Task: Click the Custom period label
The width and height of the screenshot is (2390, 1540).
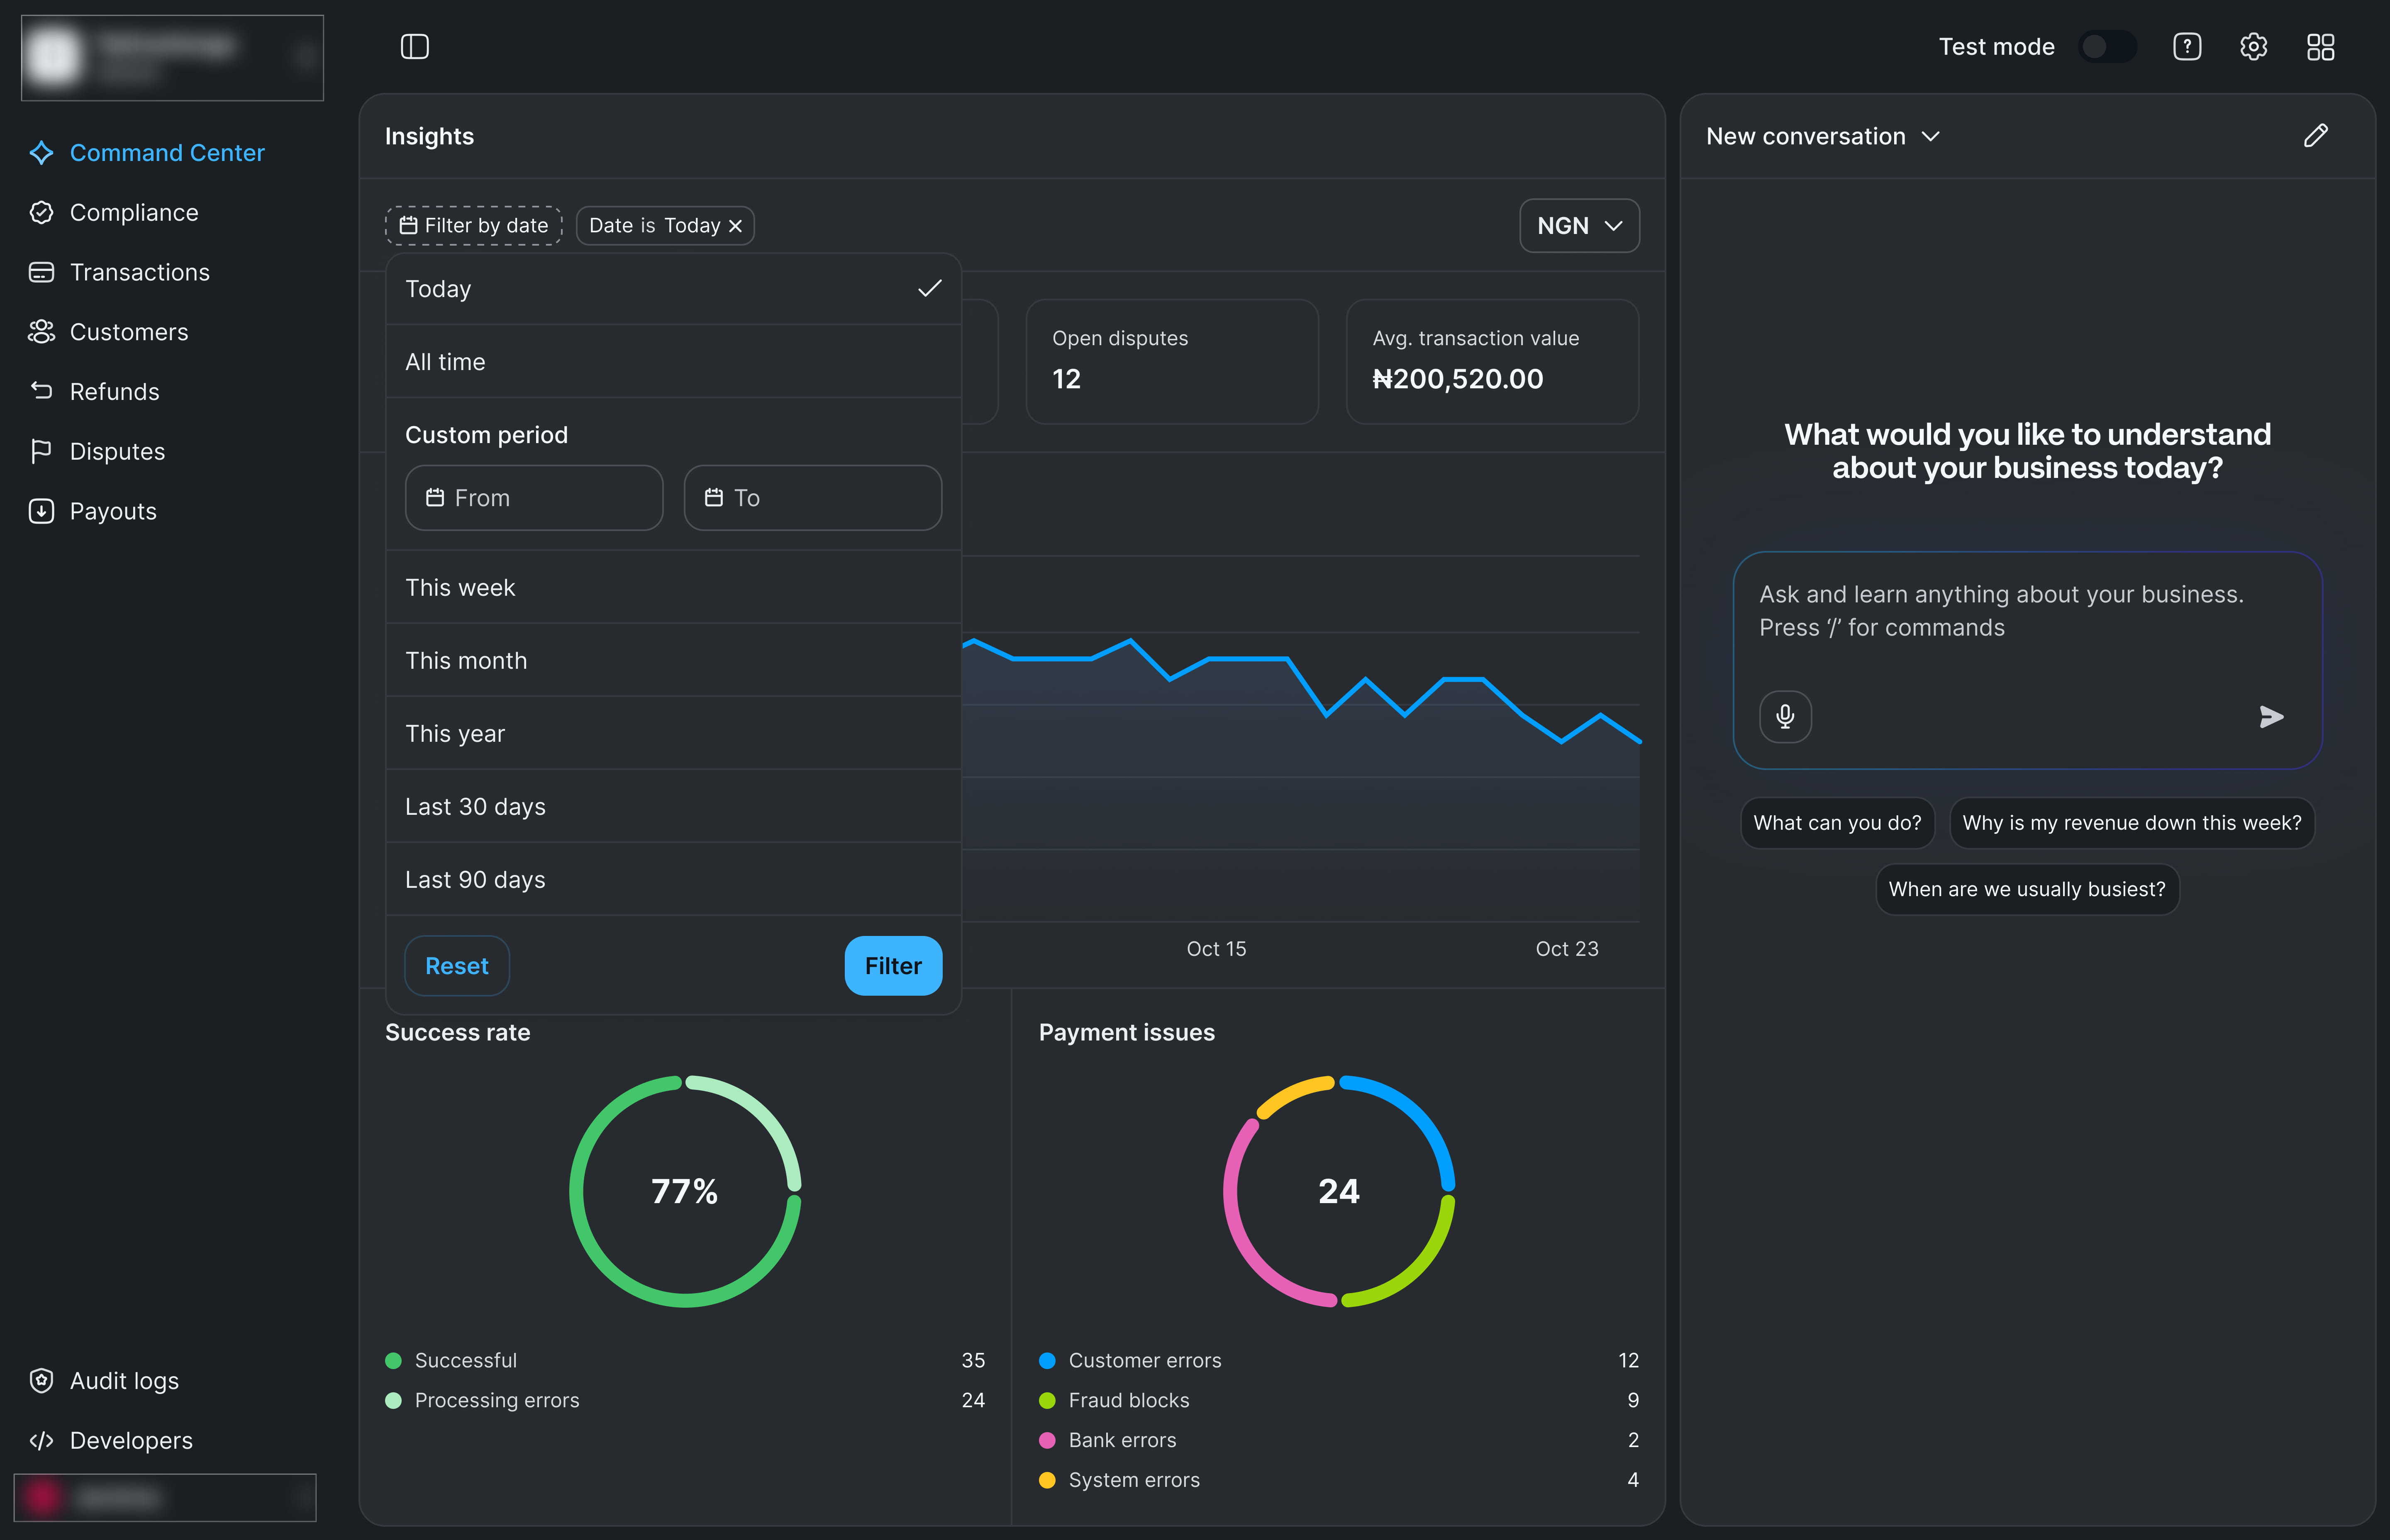Action: [x=486, y=435]
